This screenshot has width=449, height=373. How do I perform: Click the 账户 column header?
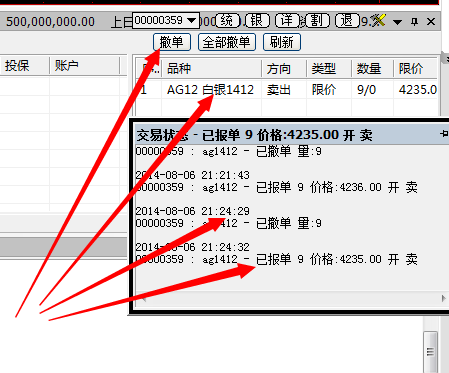coord(84,66)
